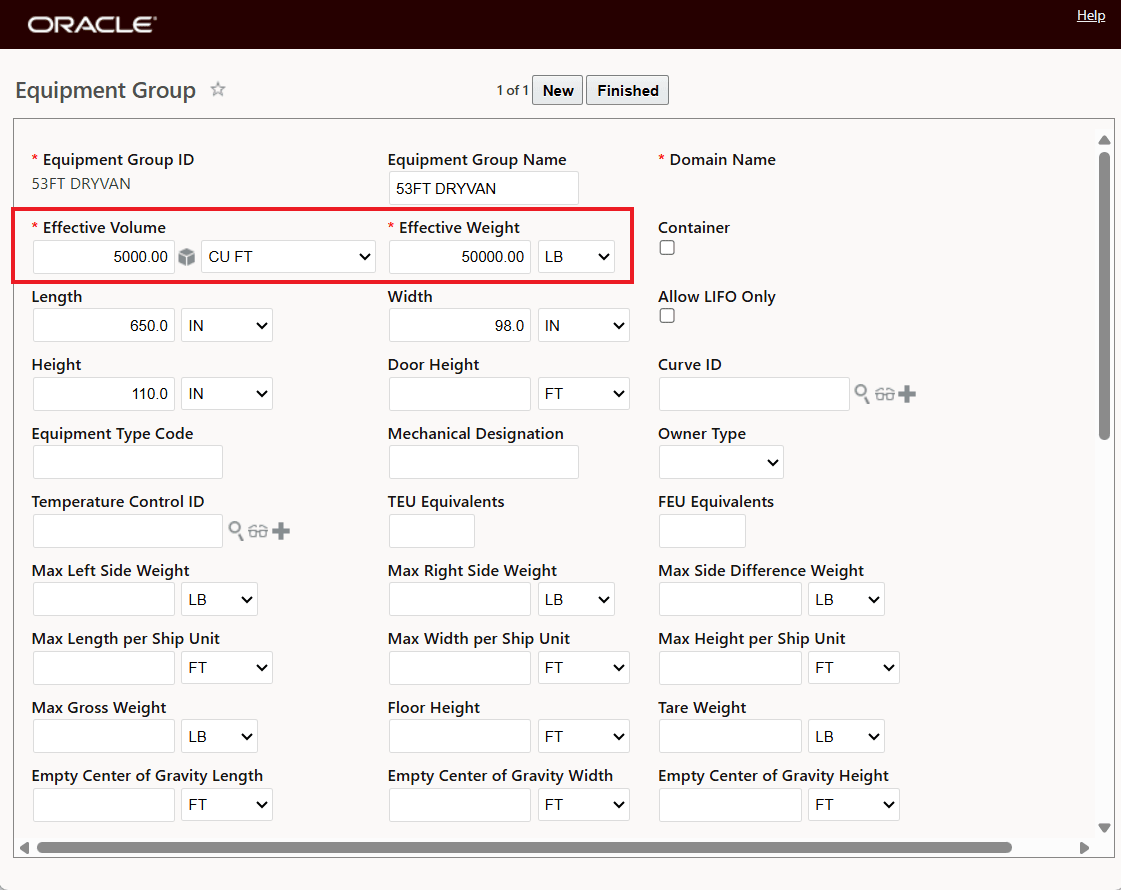Viewport: 1121px width, 890px height.
Task: Open Effective Weight unit dropdown LB
Action: (576, 257)
